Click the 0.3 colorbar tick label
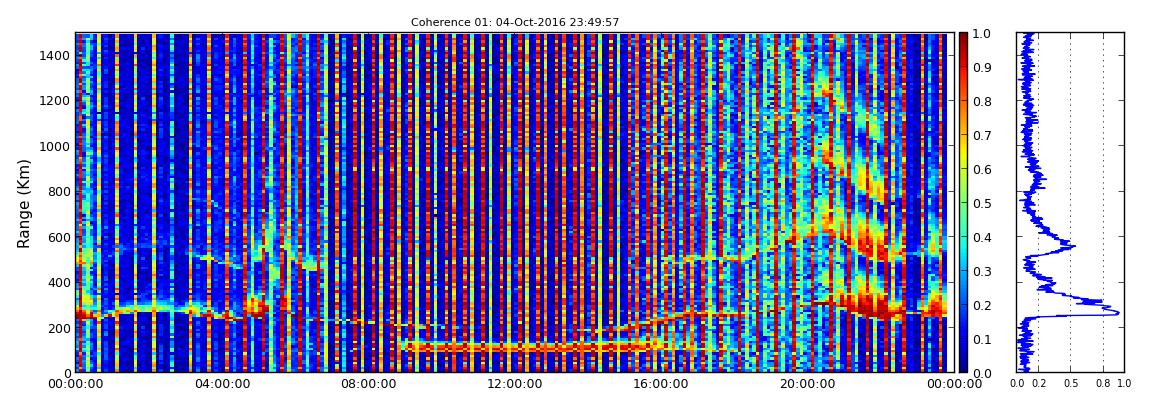This screenshot has height=407, width=1150. pos(981,271)
